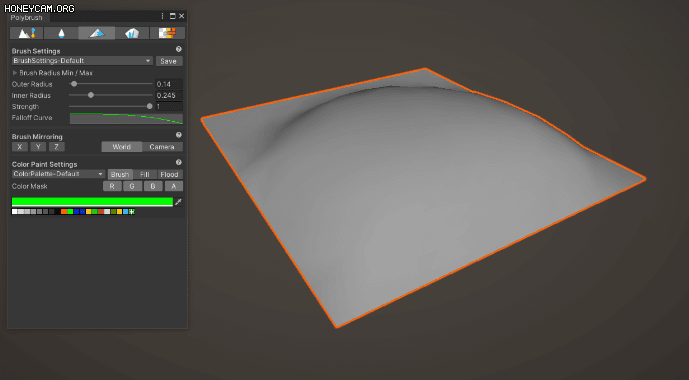Choose Flood paint mode
This screenshot has height=380, width=689.
point(170,174)
